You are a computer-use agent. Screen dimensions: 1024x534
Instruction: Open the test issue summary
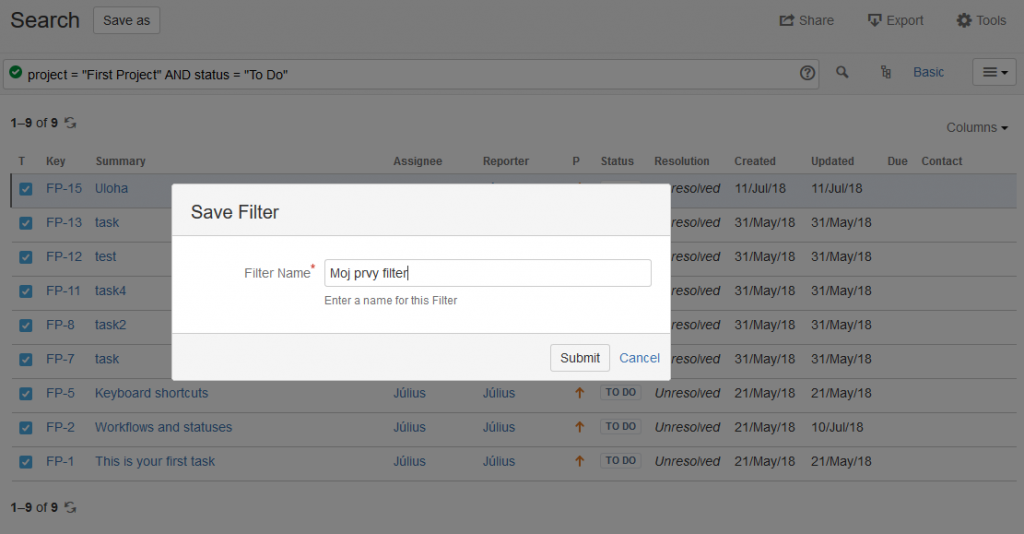(105, 257)
